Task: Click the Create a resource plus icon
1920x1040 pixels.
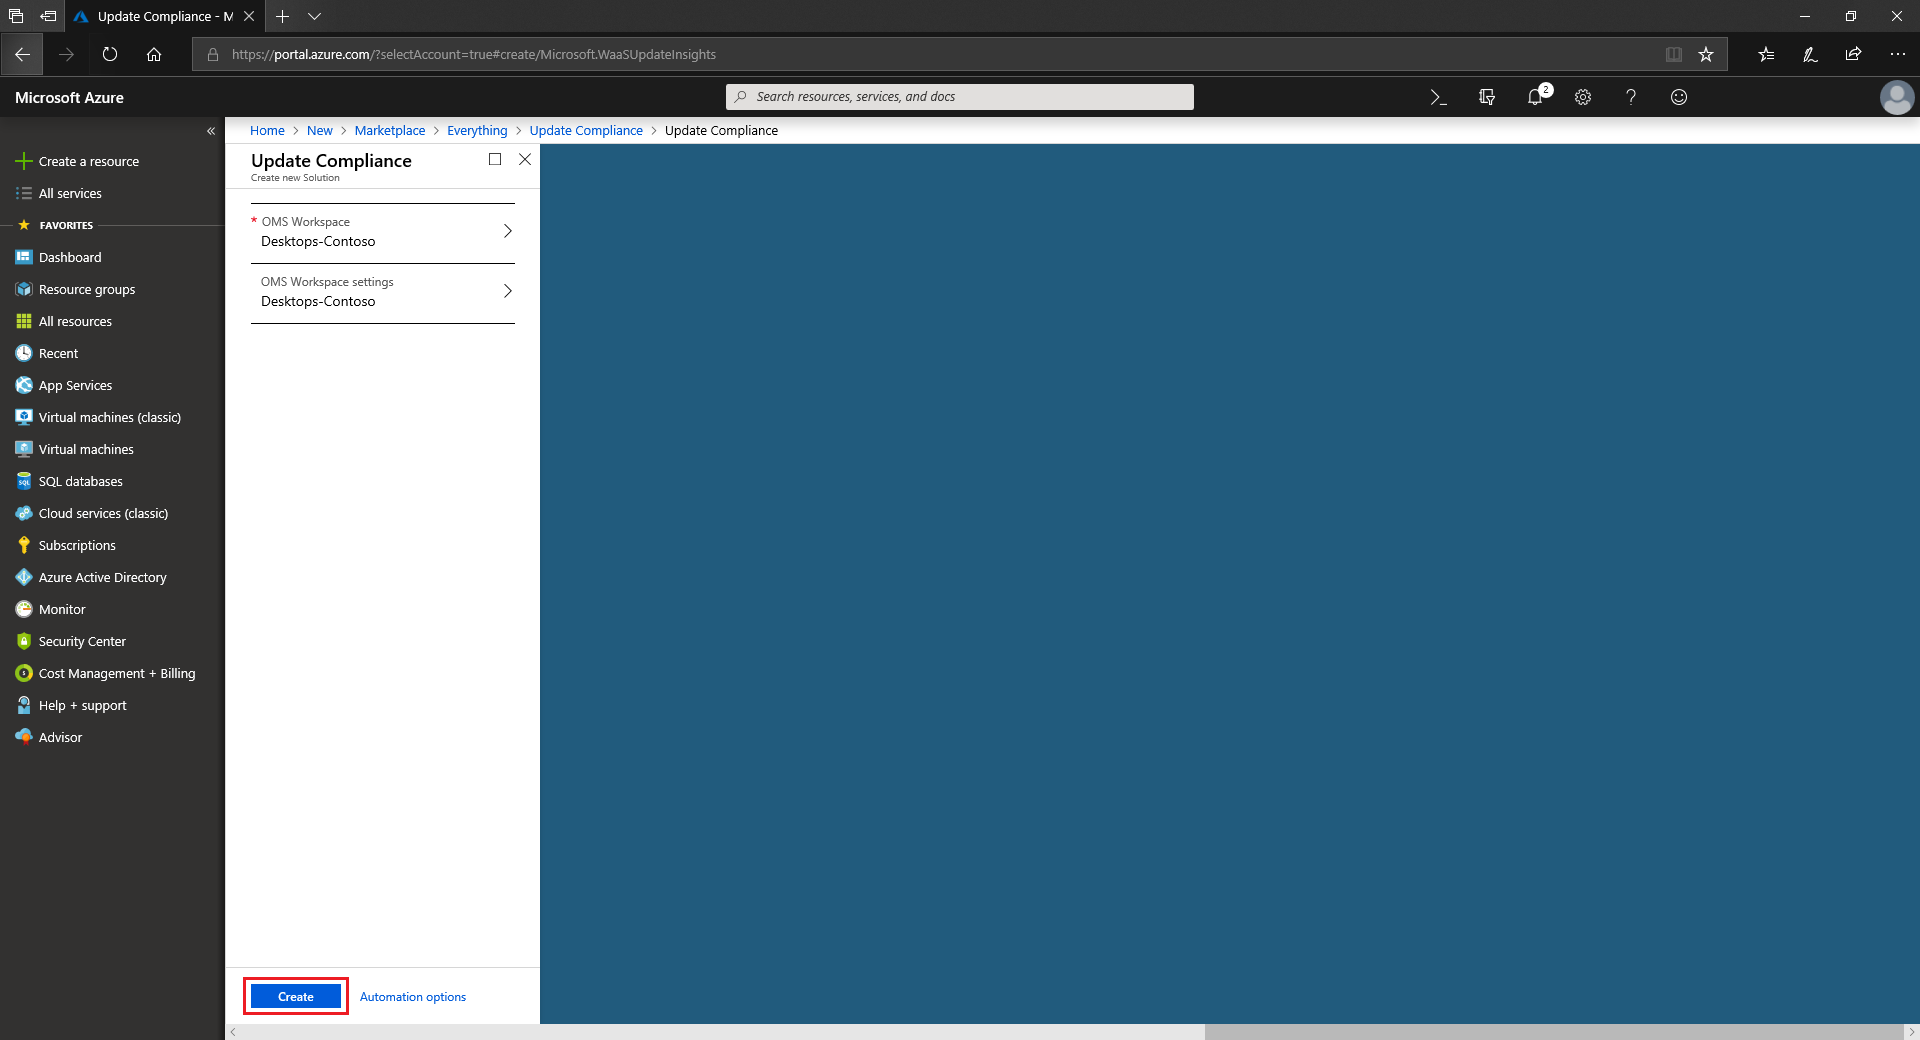Action: (24, 161)
